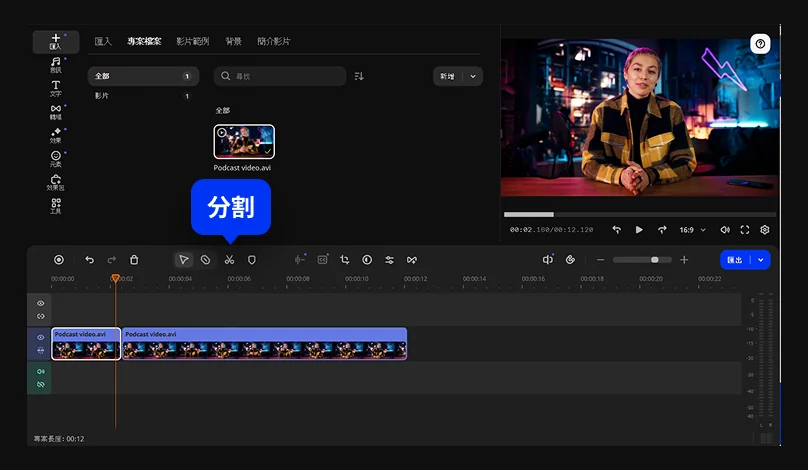
Task: Switch to the 影片範例 tab
Action: click(x=192, y=42)
